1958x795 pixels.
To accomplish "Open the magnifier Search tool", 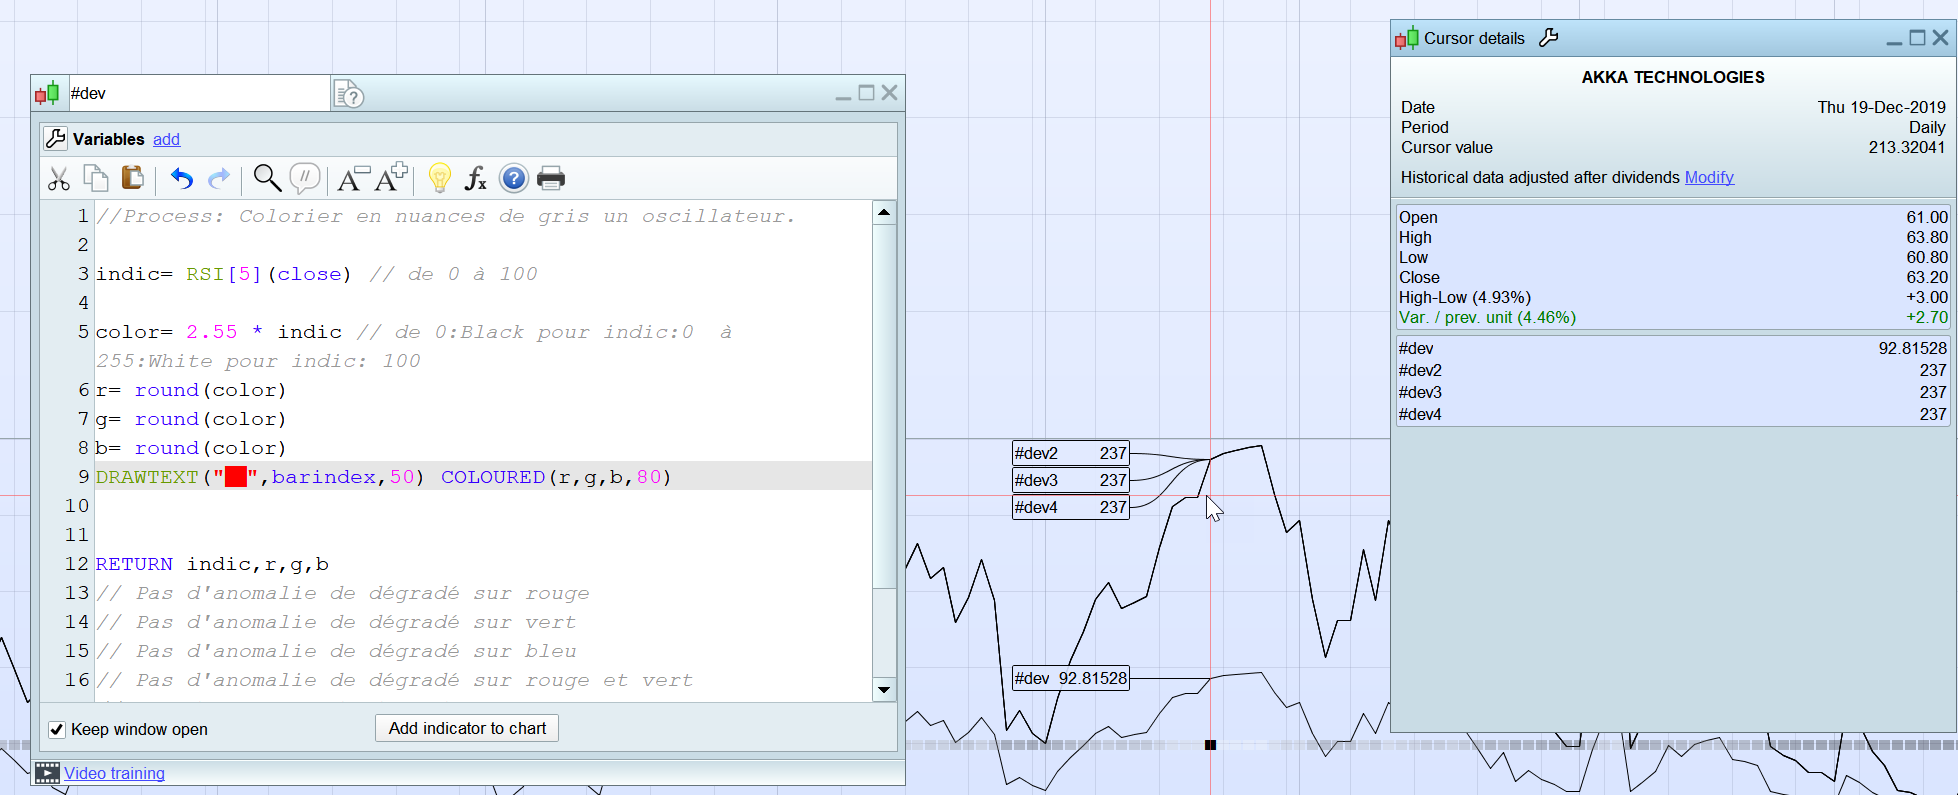I will coord(266,178).
